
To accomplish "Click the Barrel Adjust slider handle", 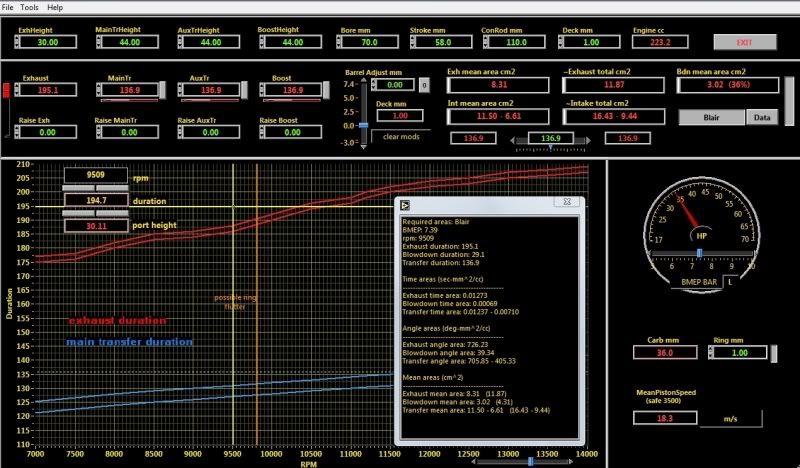I will [x=363, y=125].
